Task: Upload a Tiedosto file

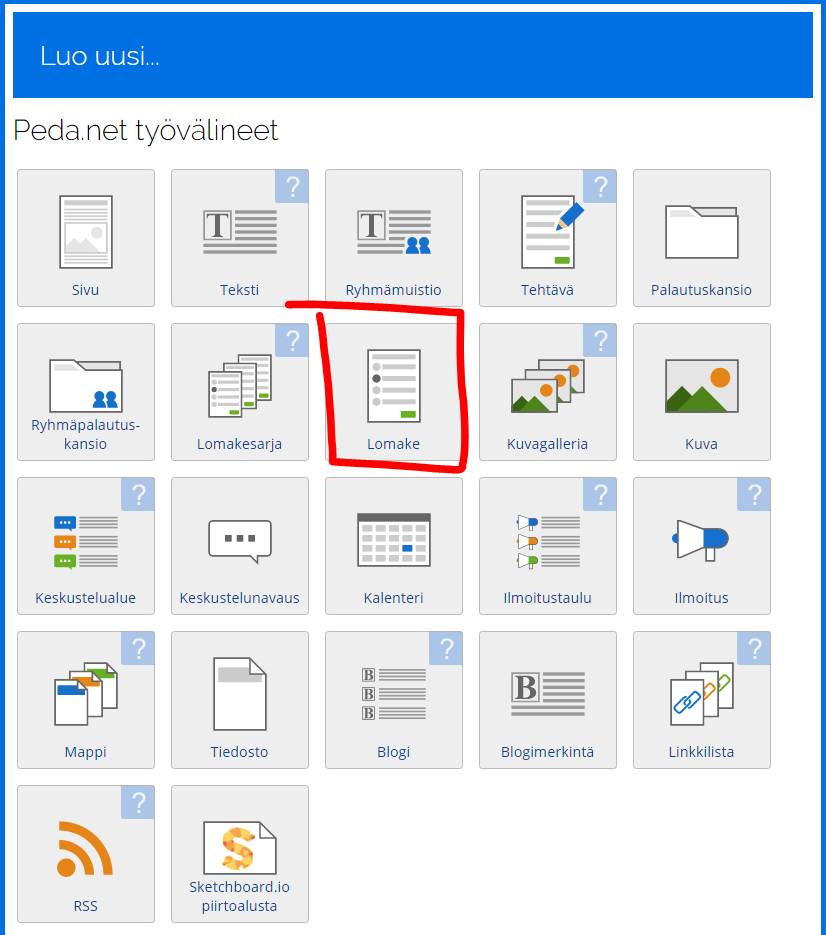Action: [240, 700]
